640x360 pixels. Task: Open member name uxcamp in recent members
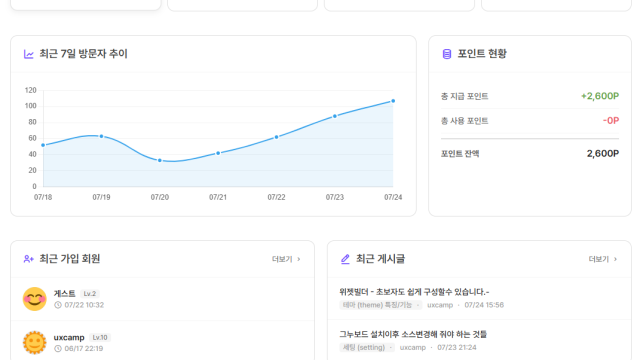pos(69,338)
